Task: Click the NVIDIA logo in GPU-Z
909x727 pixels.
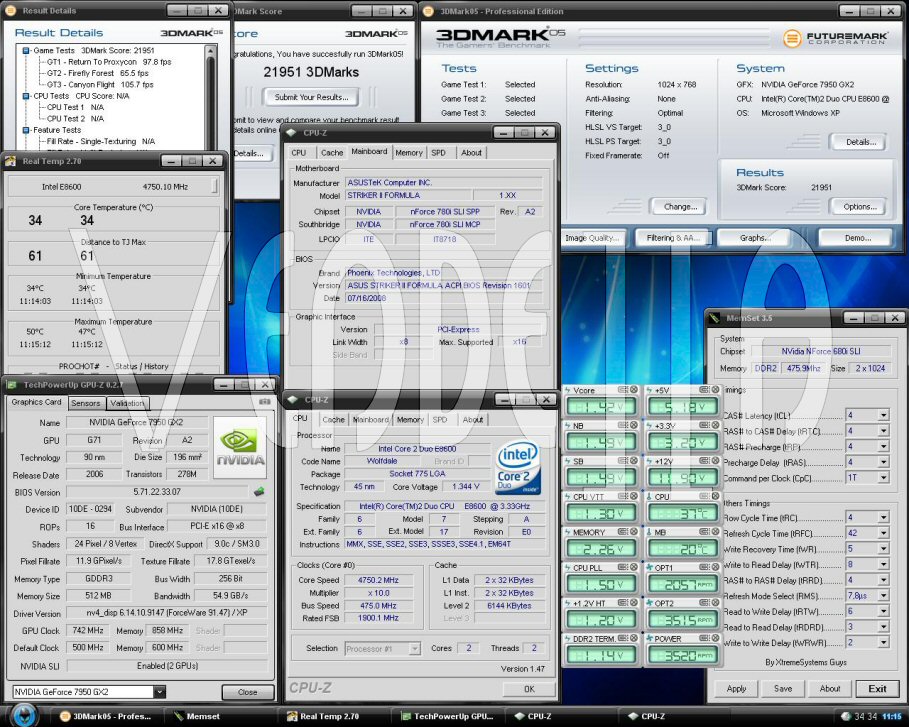Action: pyautogui.click(x=240, y=447)
